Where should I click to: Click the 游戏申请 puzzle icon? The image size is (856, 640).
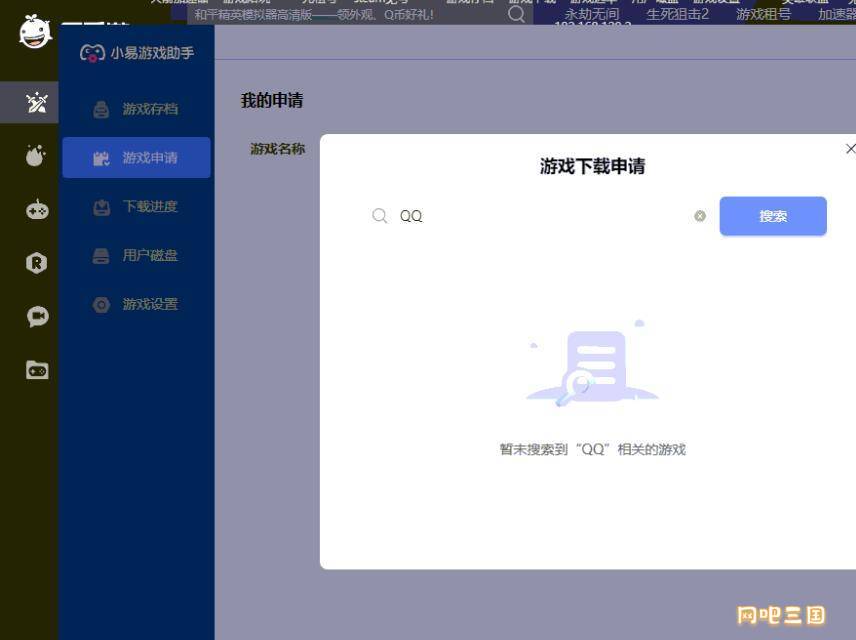101,158
